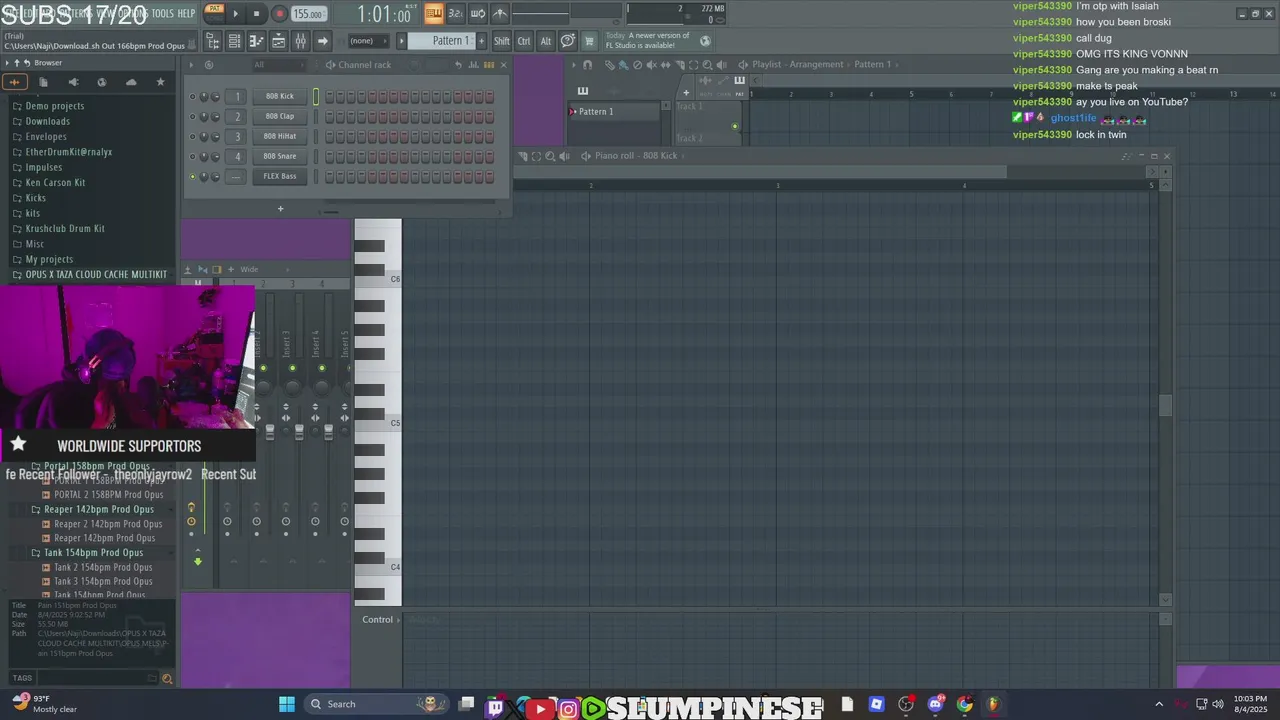Select the delete tool in Playlist toolbar
The height and width of the screenshot is (720, 1280).
pyautogui.click(x=638, y=65)
